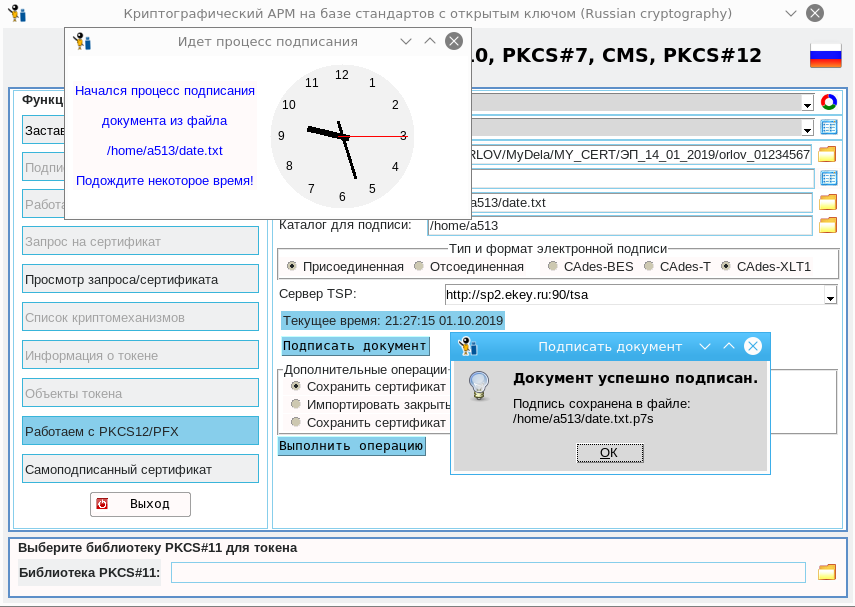This screenshot has height=607, width=855.
Task: Click the colorful circle icon at top right
Action: [828, 102]
